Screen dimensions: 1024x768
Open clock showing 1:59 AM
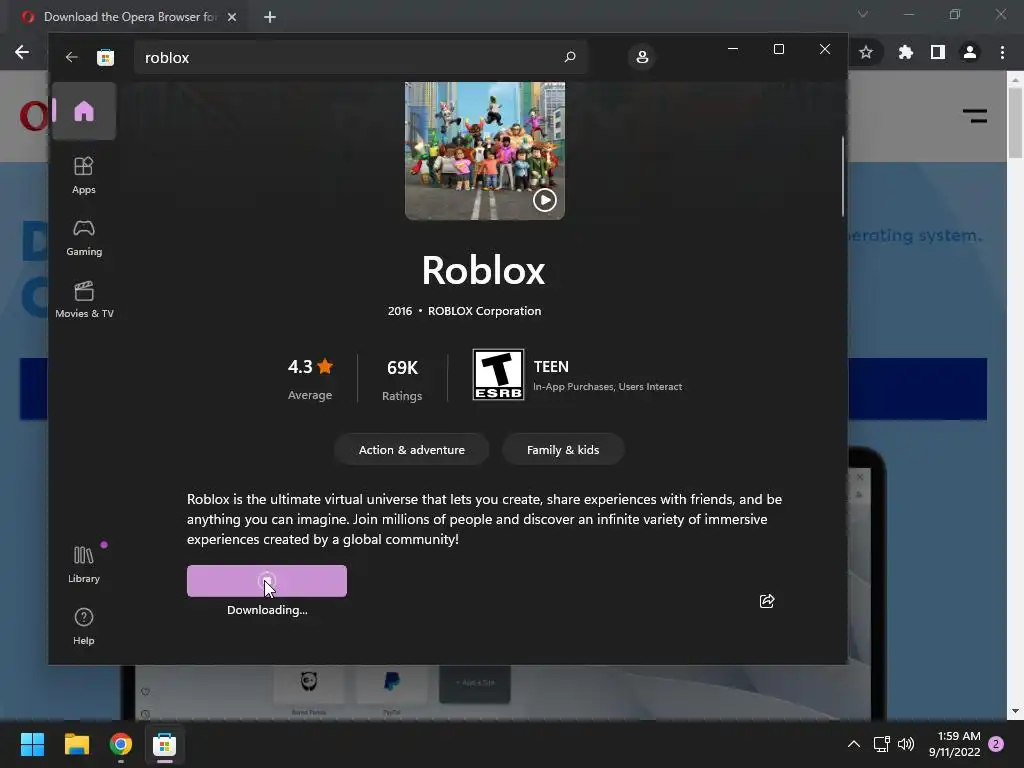click(x=955, y=744)
